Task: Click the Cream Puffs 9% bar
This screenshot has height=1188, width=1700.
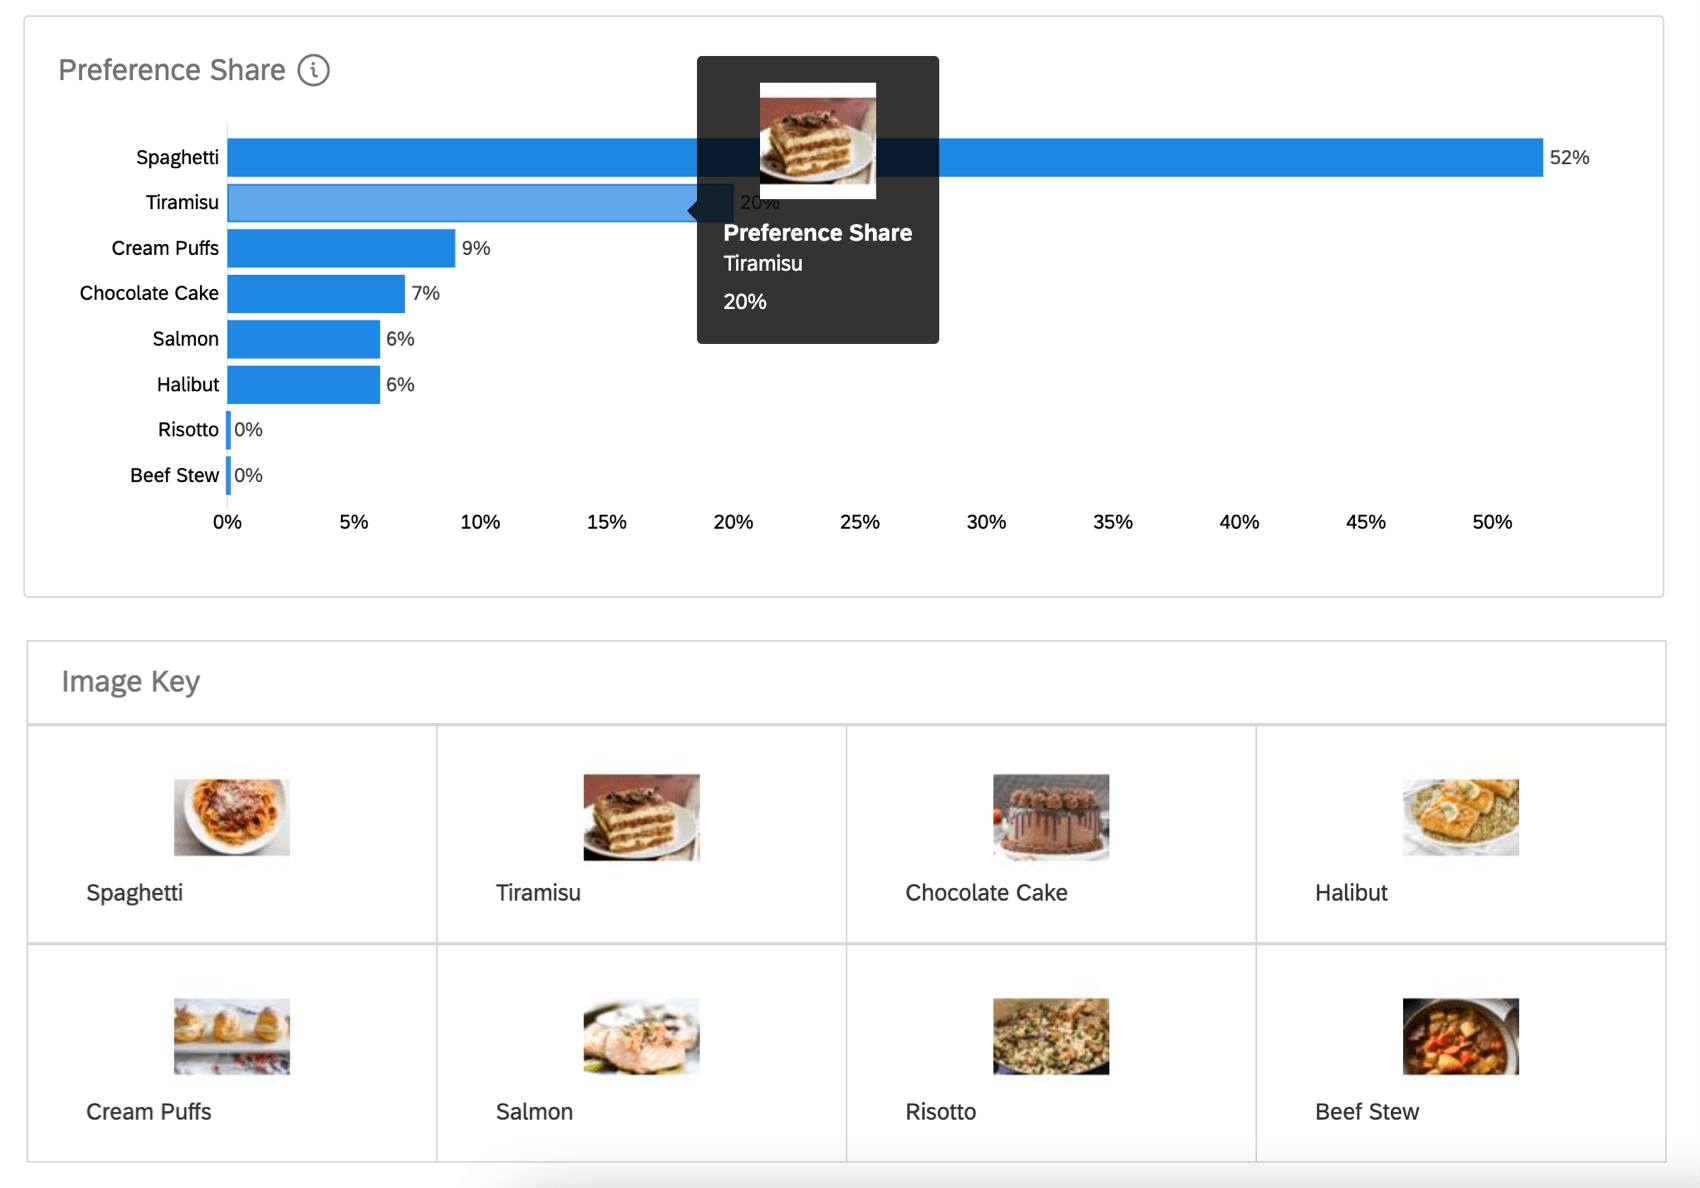Action: [x=341, y=248]
